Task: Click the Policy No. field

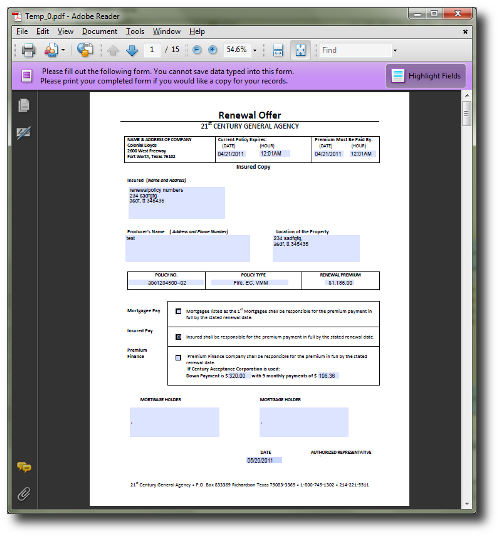Action: click(x=167, y=283)
